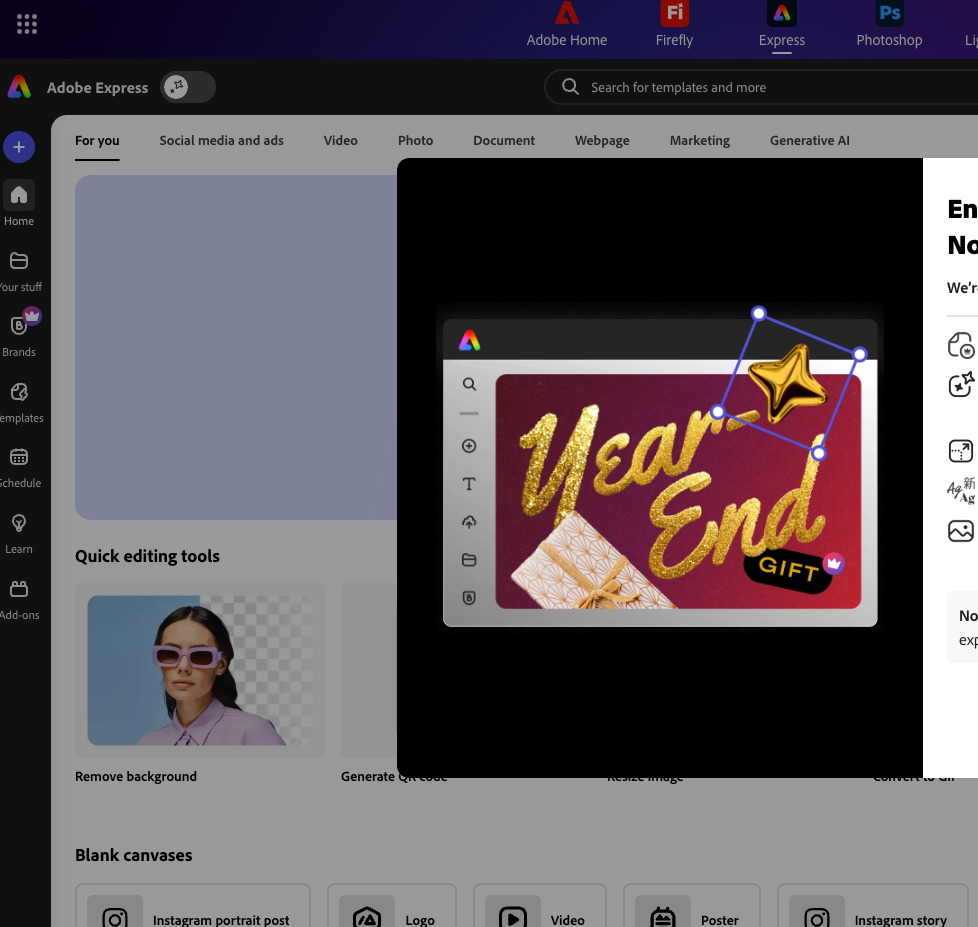The image size is (978, 927).
Task: Launch Photoshop from app bar
Action: coord(888,25)
